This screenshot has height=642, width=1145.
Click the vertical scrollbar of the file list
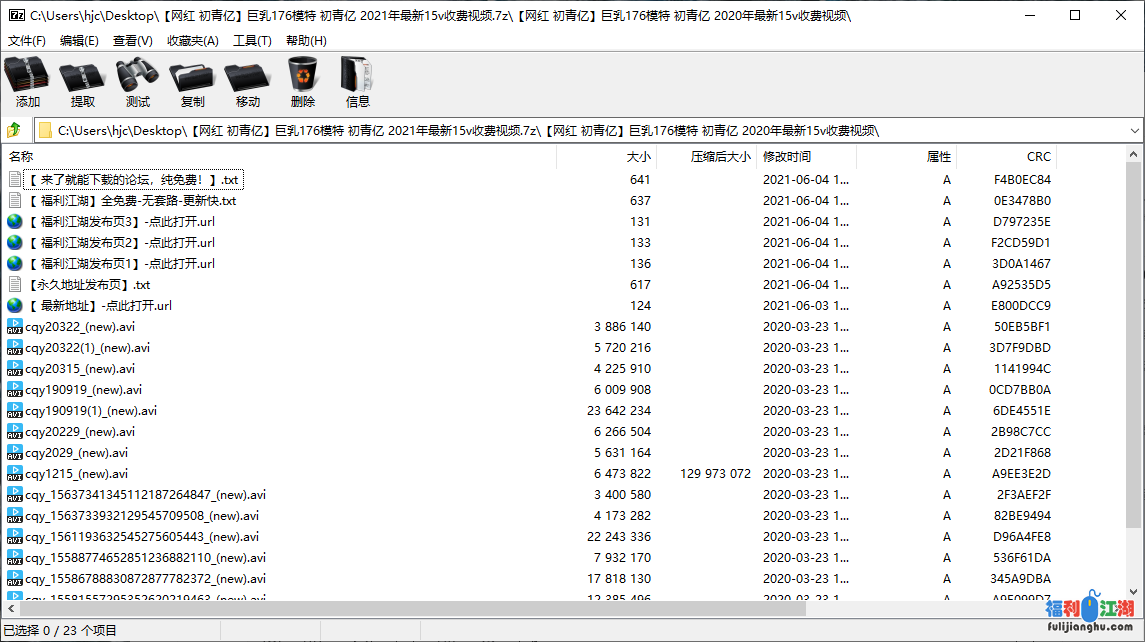tap(1134, 350)
